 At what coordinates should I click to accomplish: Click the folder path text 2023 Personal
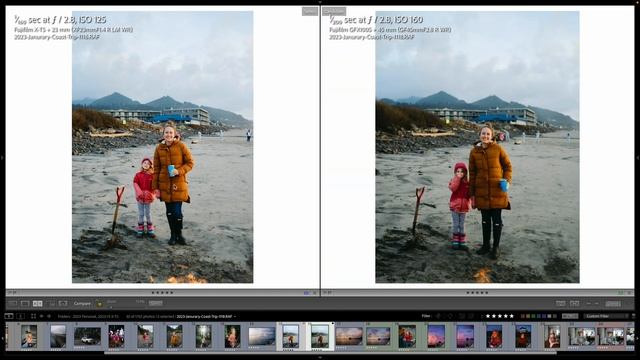pos(83,316)
